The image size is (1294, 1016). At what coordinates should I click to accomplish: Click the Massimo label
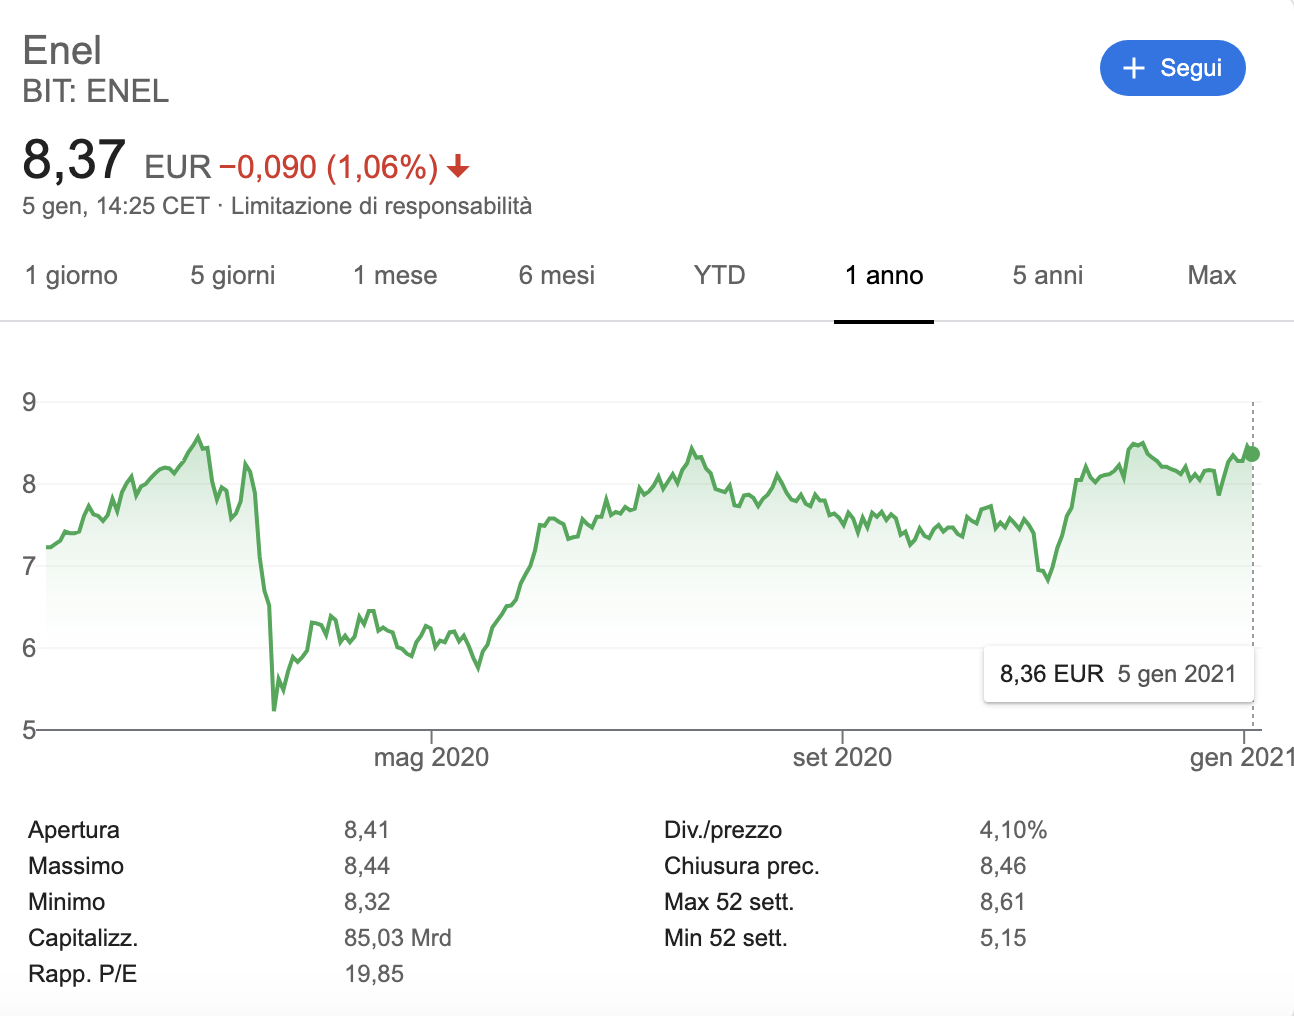(76, 866)
